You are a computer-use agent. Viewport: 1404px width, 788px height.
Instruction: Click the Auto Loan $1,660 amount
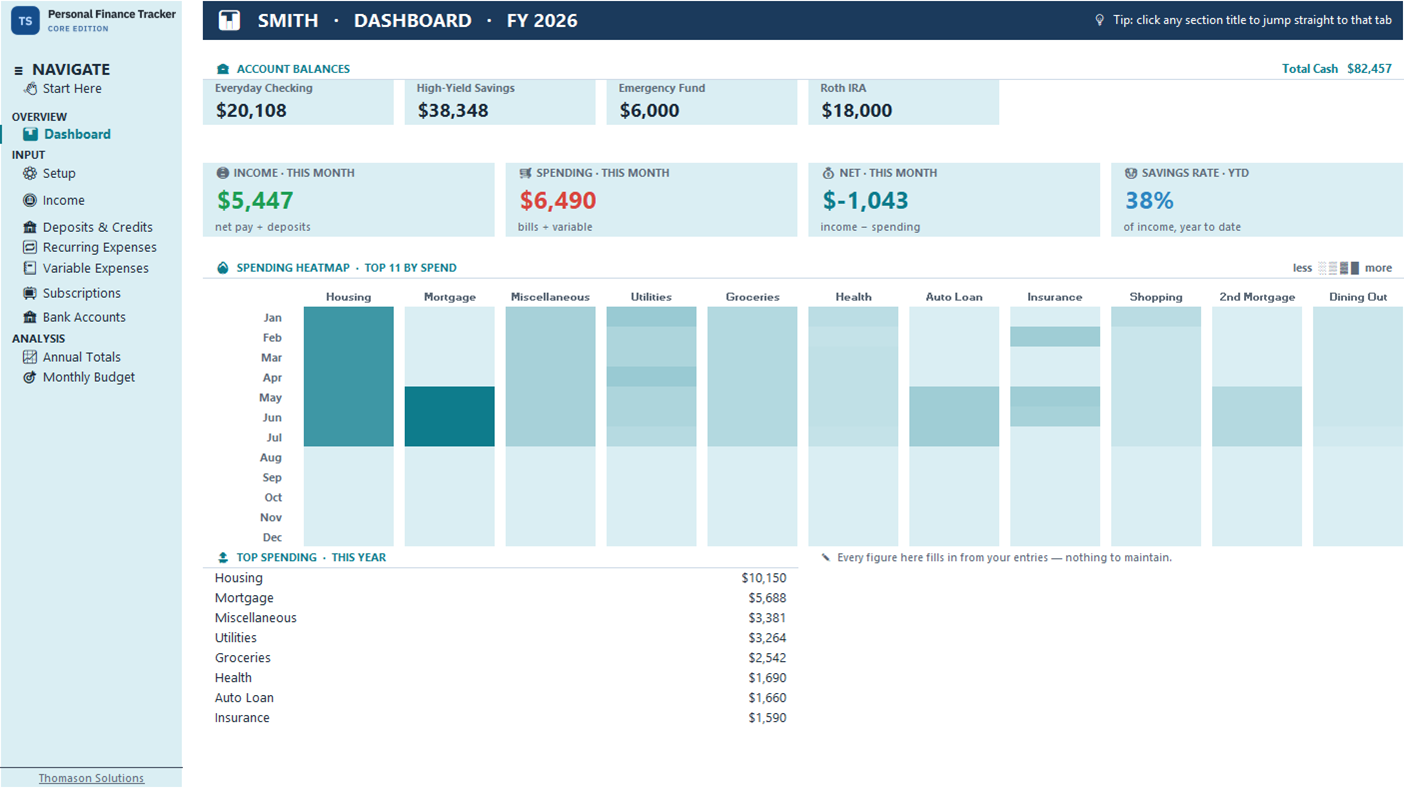tap(767, 698)
